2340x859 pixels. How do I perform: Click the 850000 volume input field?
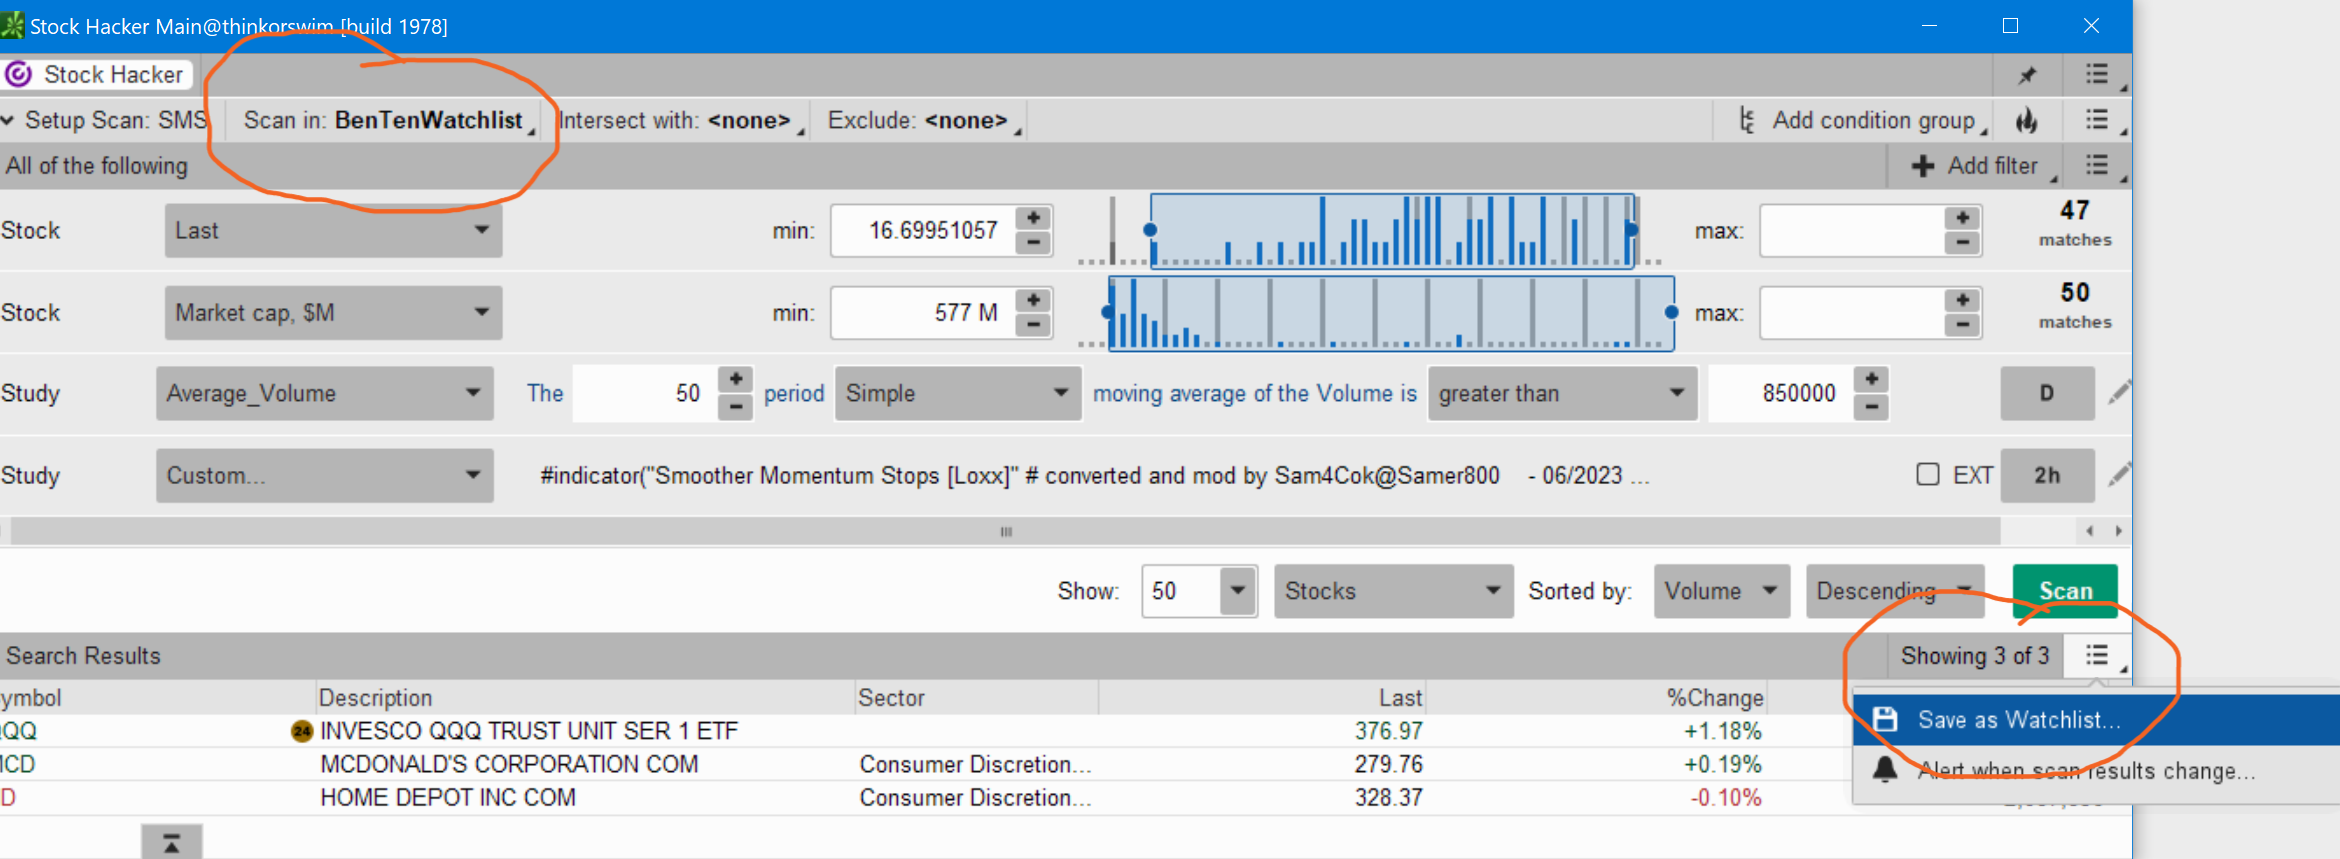pos(1780,393)
